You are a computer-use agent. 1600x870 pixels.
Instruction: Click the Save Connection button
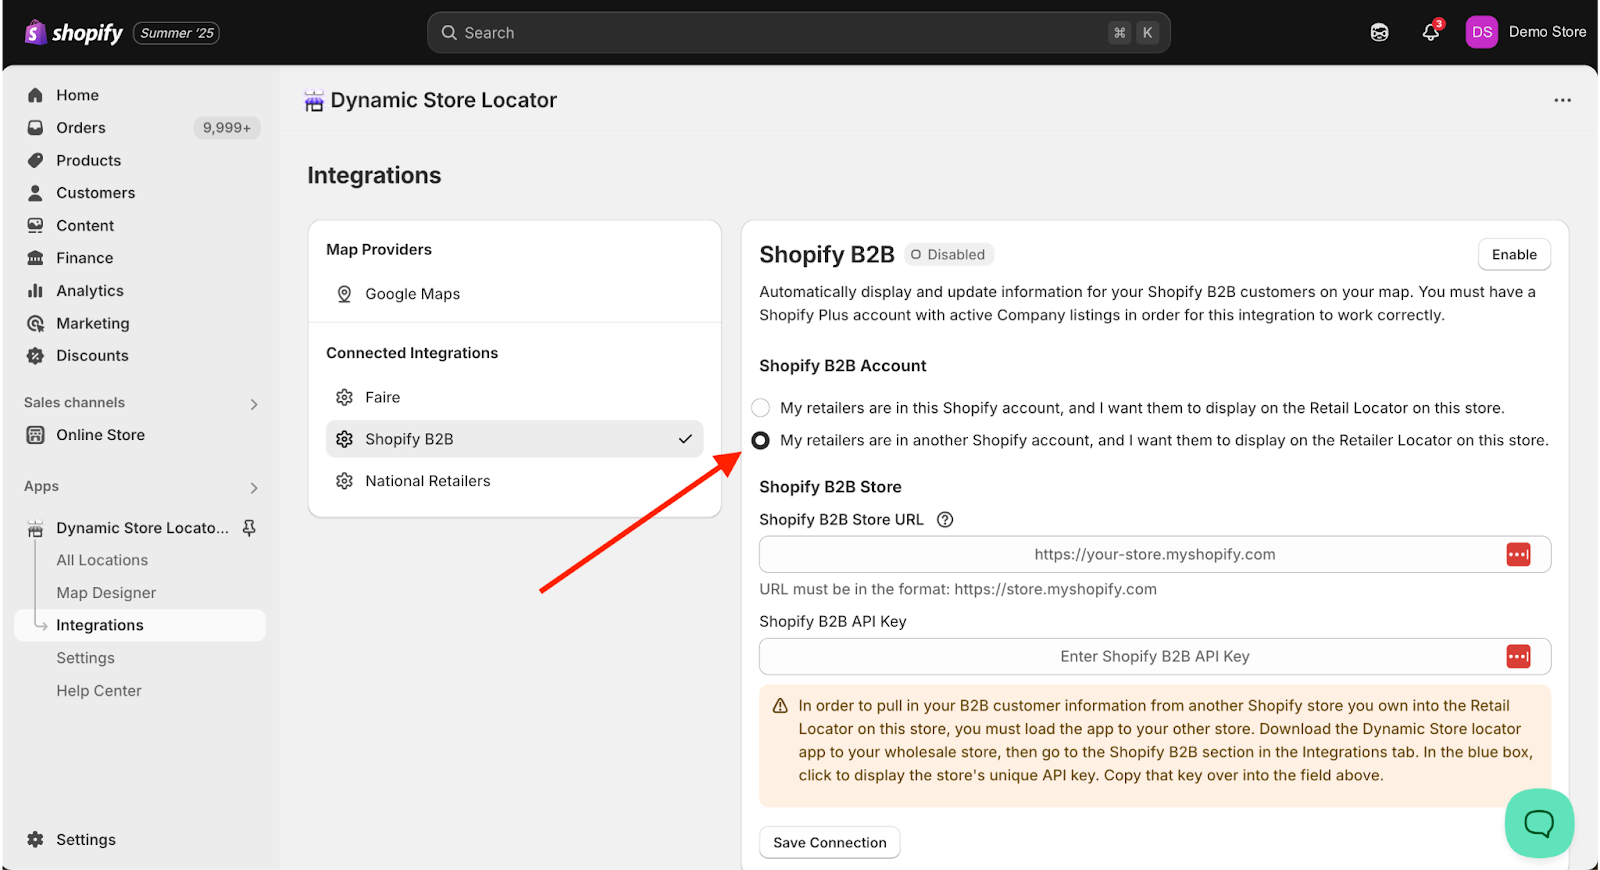click(x=829, y=842)
